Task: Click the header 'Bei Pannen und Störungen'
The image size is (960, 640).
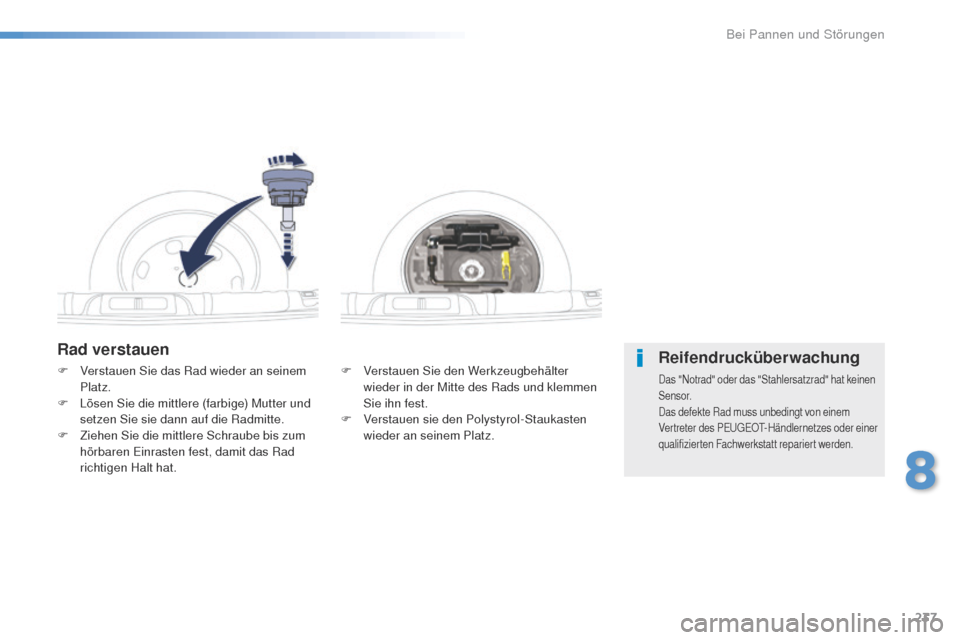Action: coord(805,34)
